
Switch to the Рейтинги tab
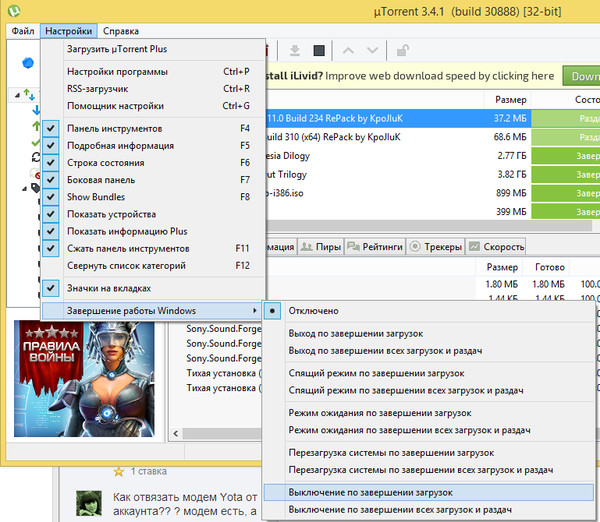[x=375, y=247]
